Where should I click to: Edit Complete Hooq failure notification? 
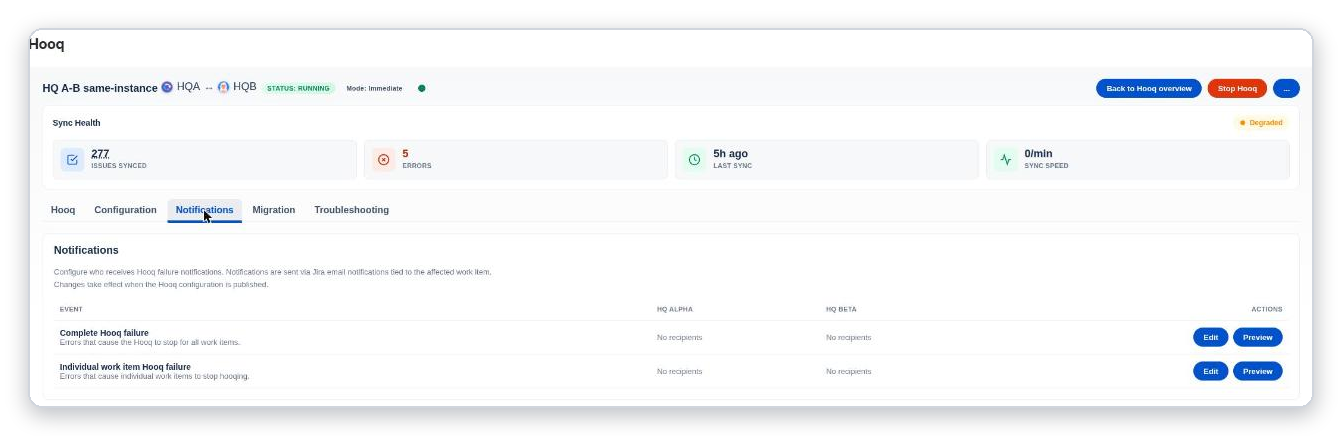tap(1210, 337)
